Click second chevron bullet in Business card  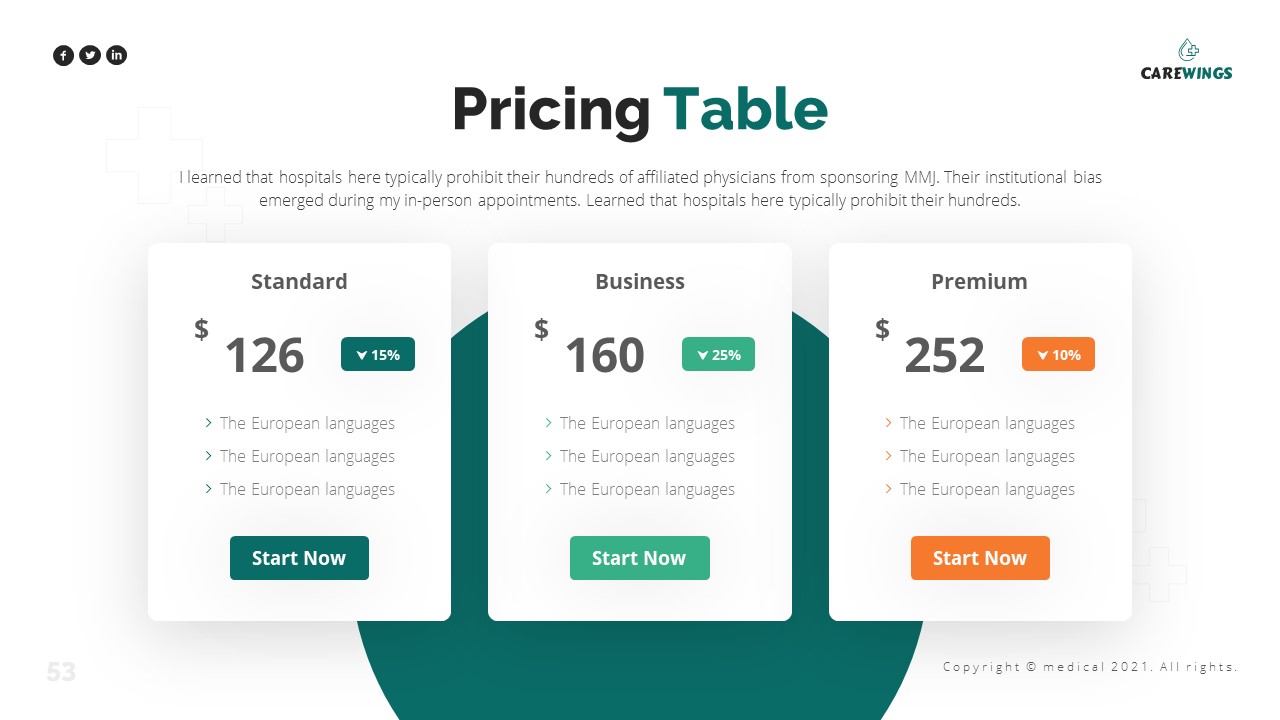548,456
